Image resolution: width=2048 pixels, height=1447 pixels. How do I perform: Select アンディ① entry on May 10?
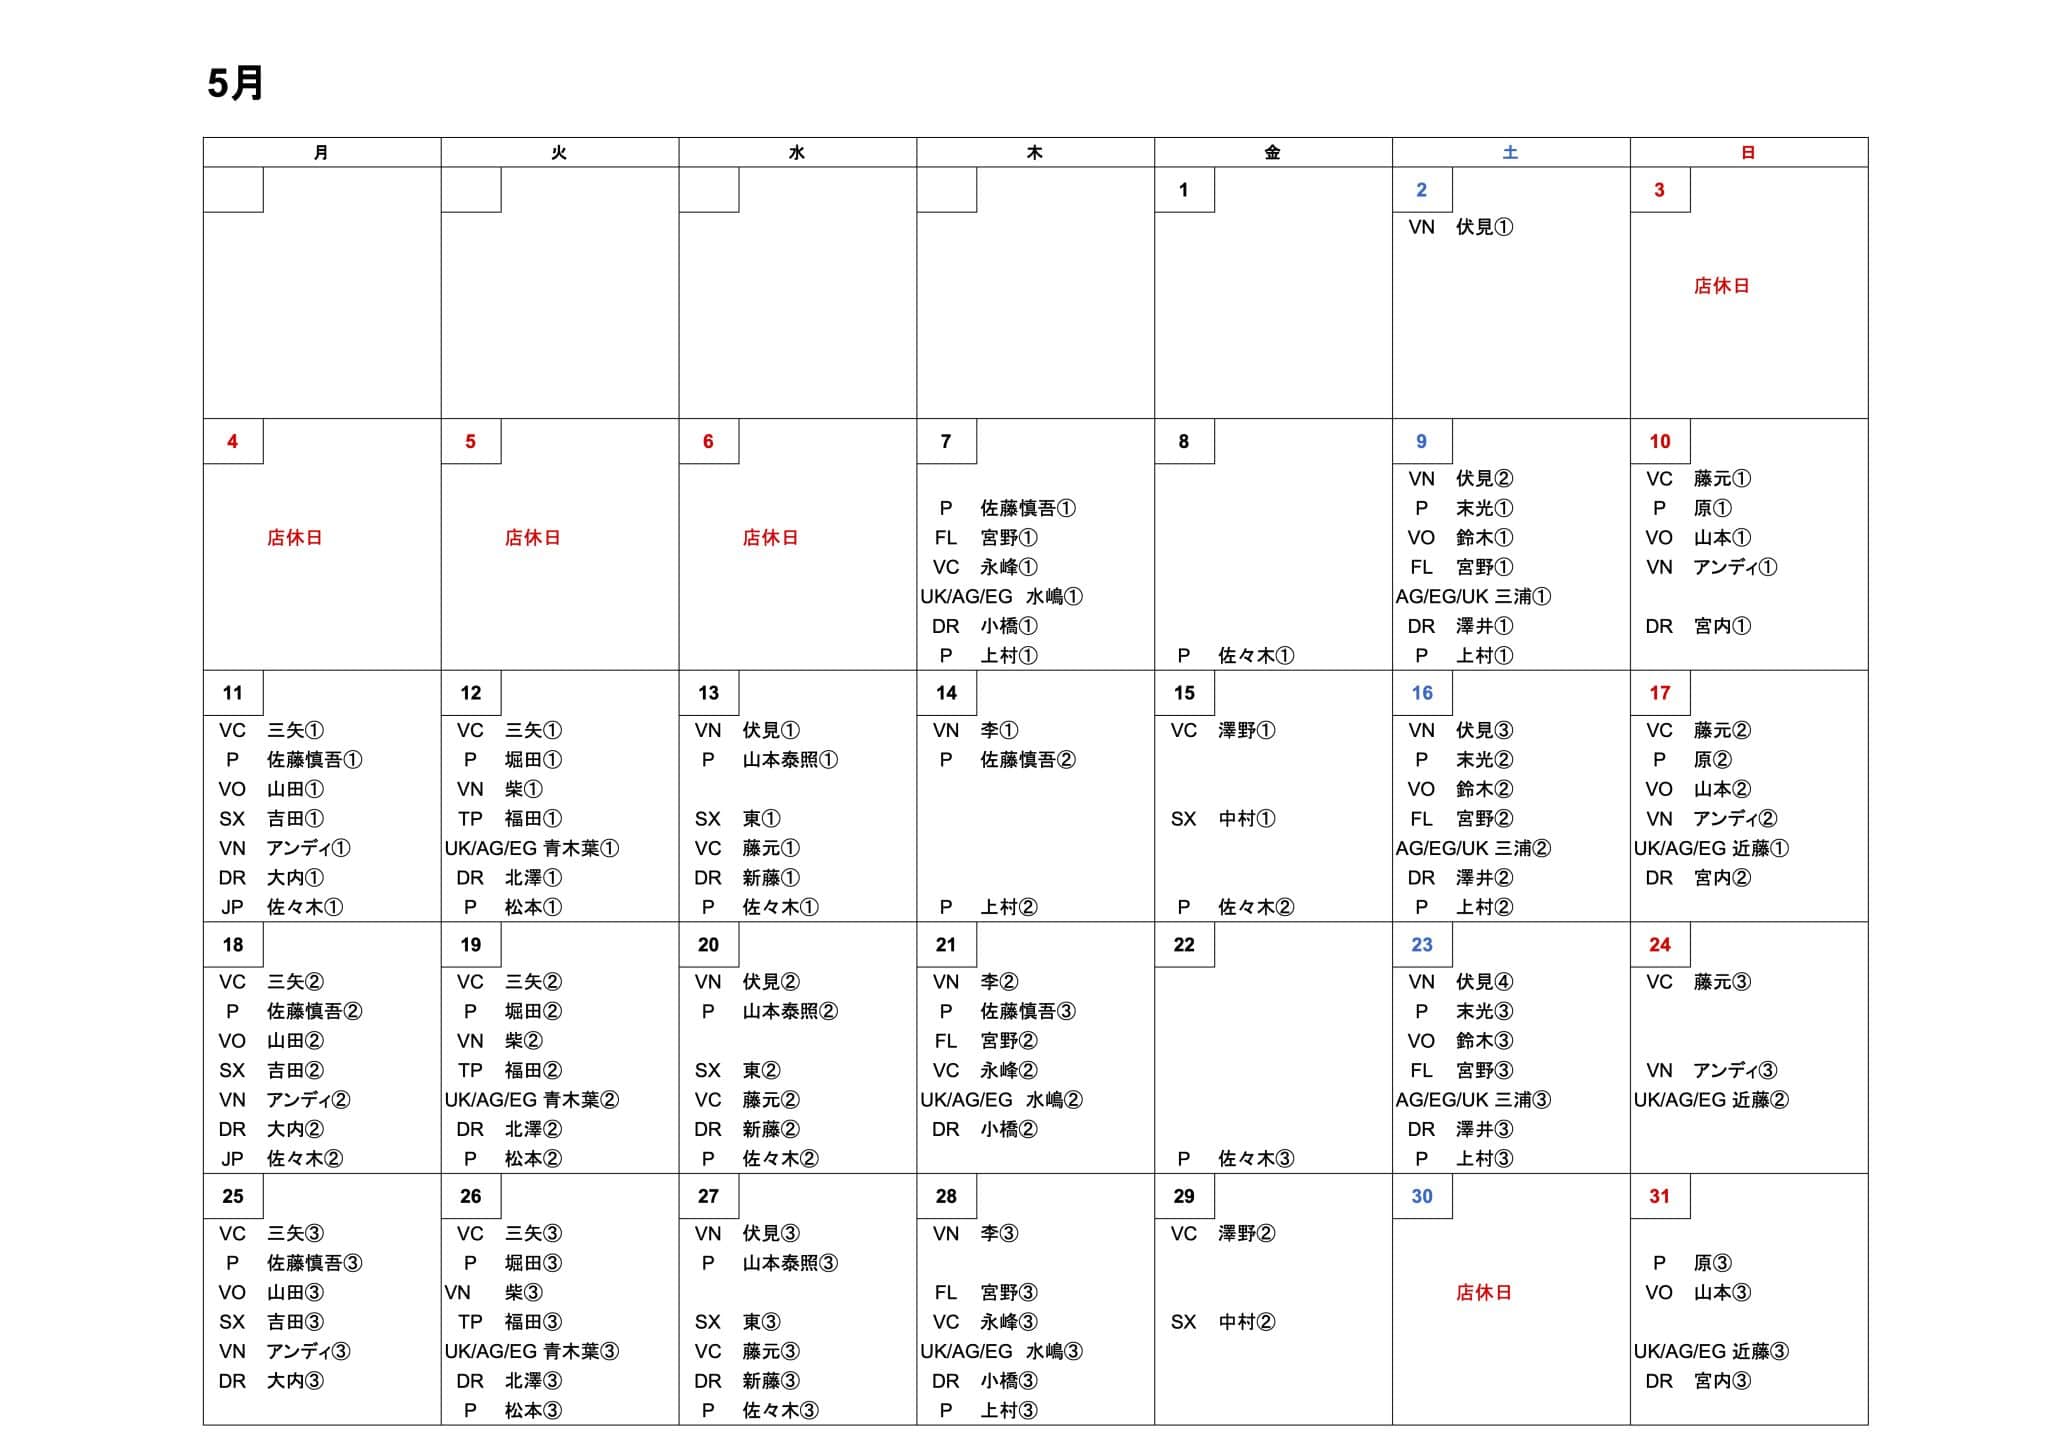[1735, 567]
